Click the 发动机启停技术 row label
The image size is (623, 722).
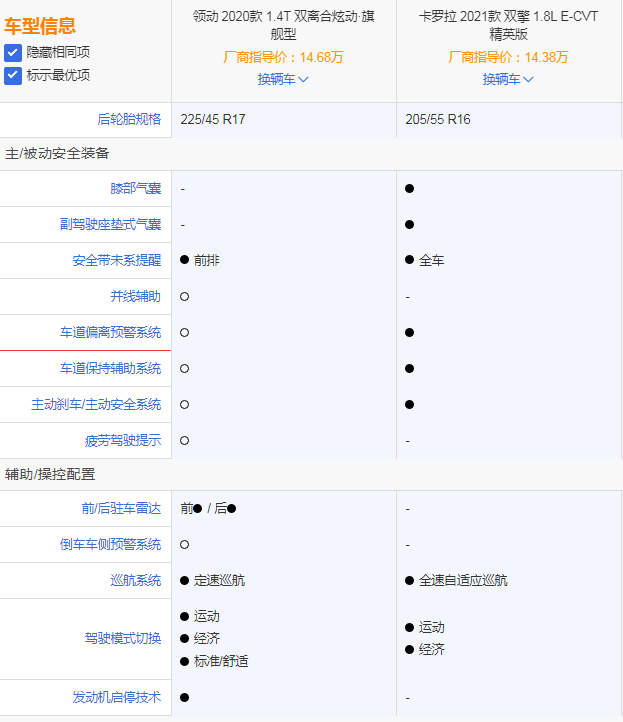pos(116,697)
